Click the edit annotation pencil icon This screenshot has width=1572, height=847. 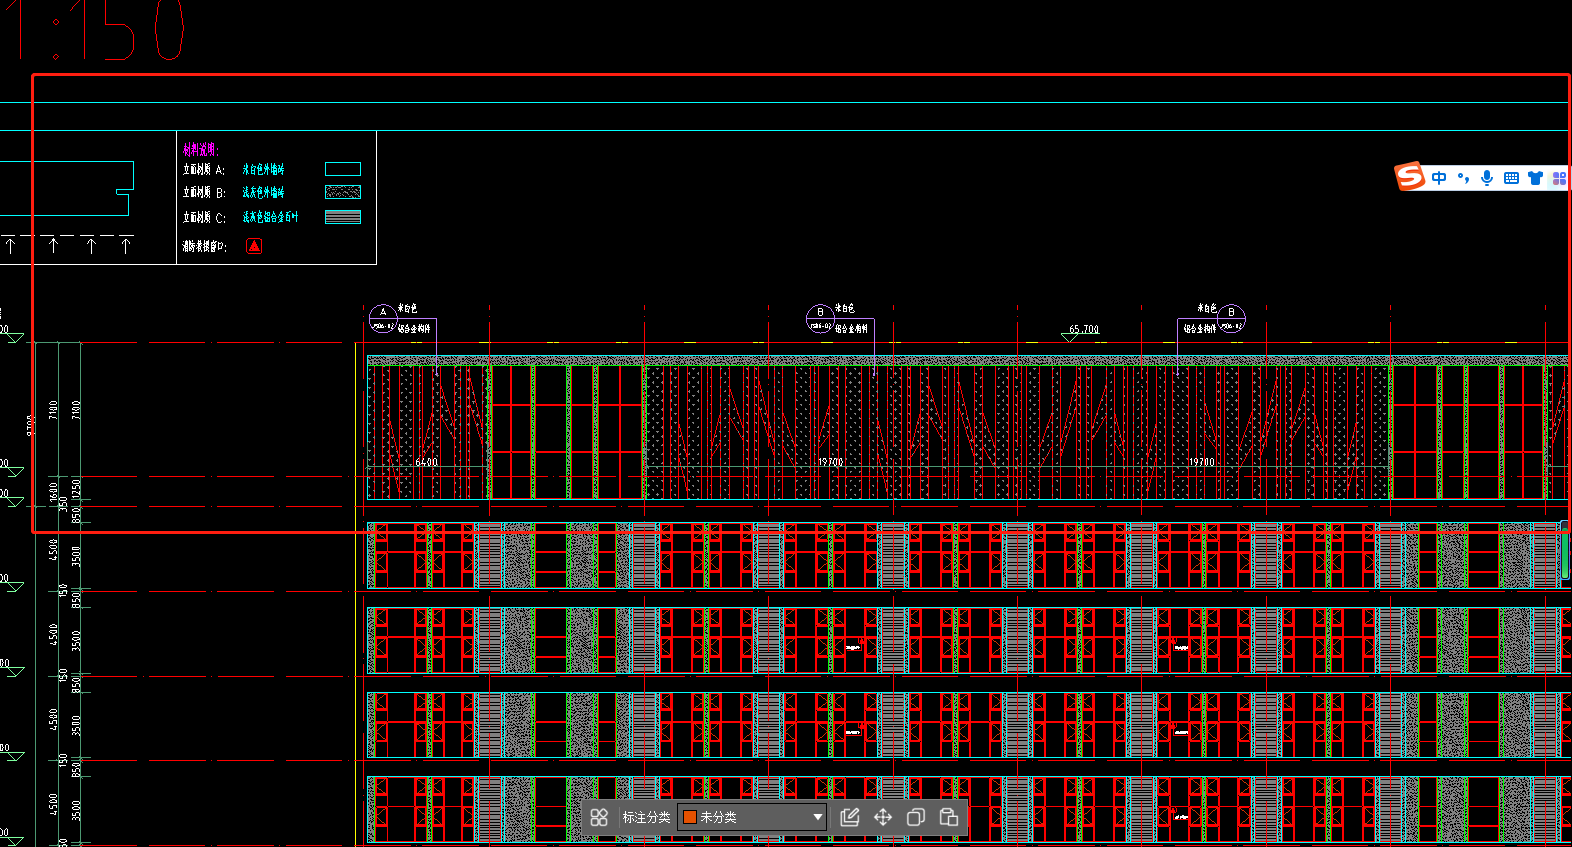[x=850, y=817]
